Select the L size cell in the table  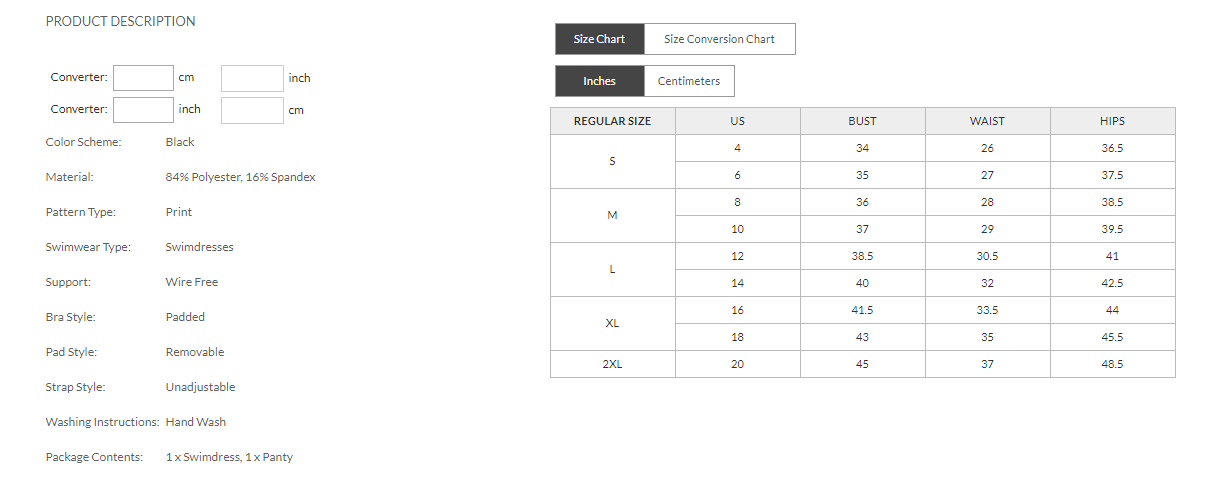click(x=612, y=270)
